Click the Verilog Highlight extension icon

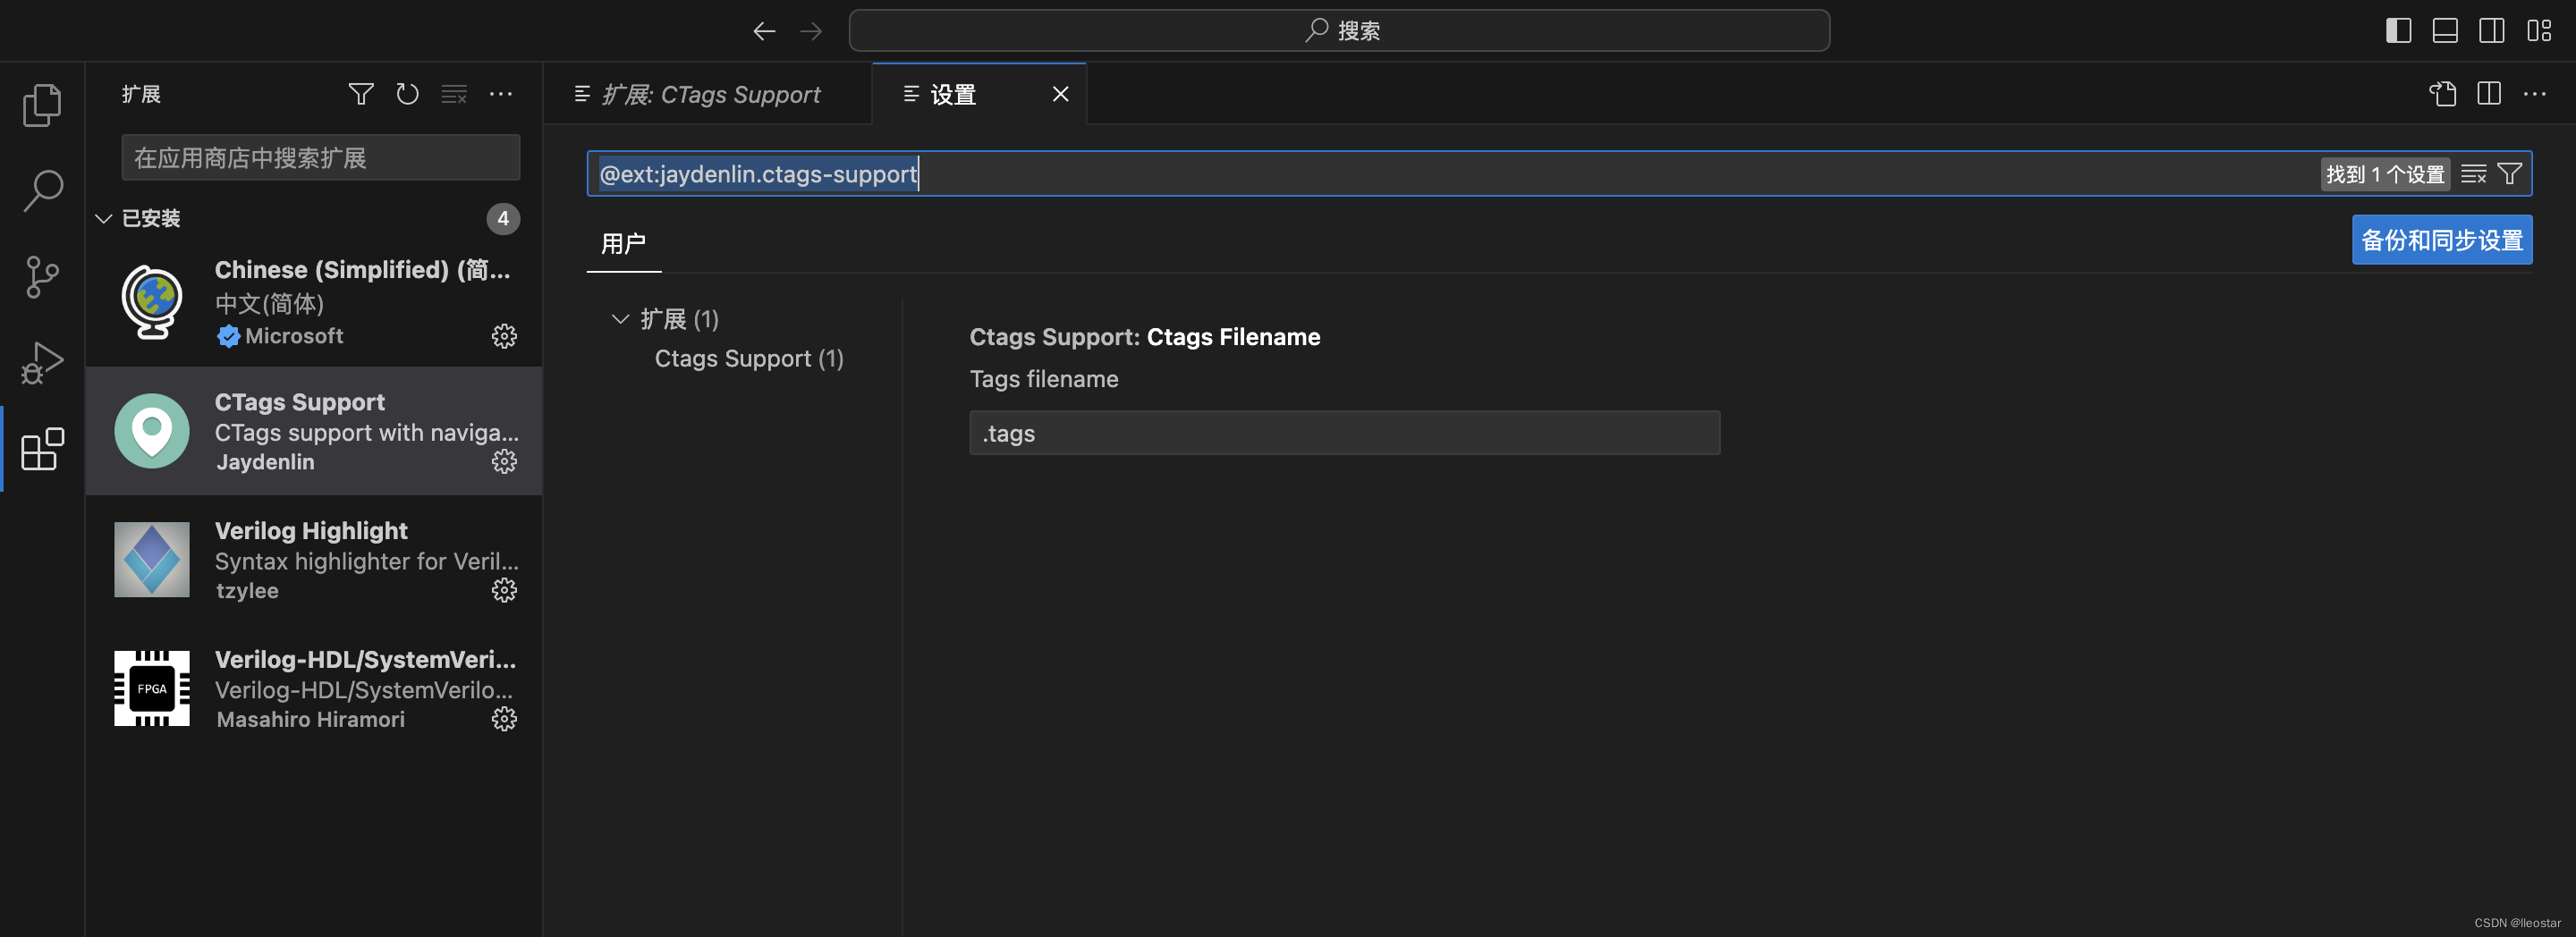tap(152, 560)
